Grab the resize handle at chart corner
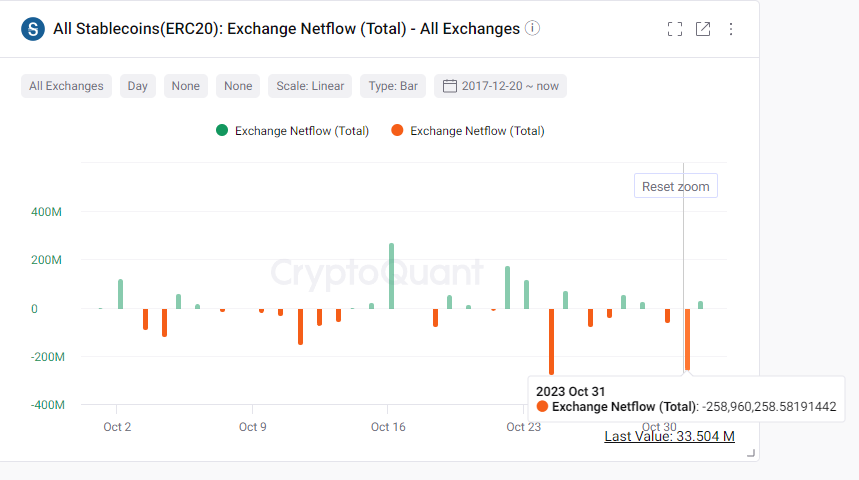The height and width of the screenshot is (480, 859). point(751,453)
